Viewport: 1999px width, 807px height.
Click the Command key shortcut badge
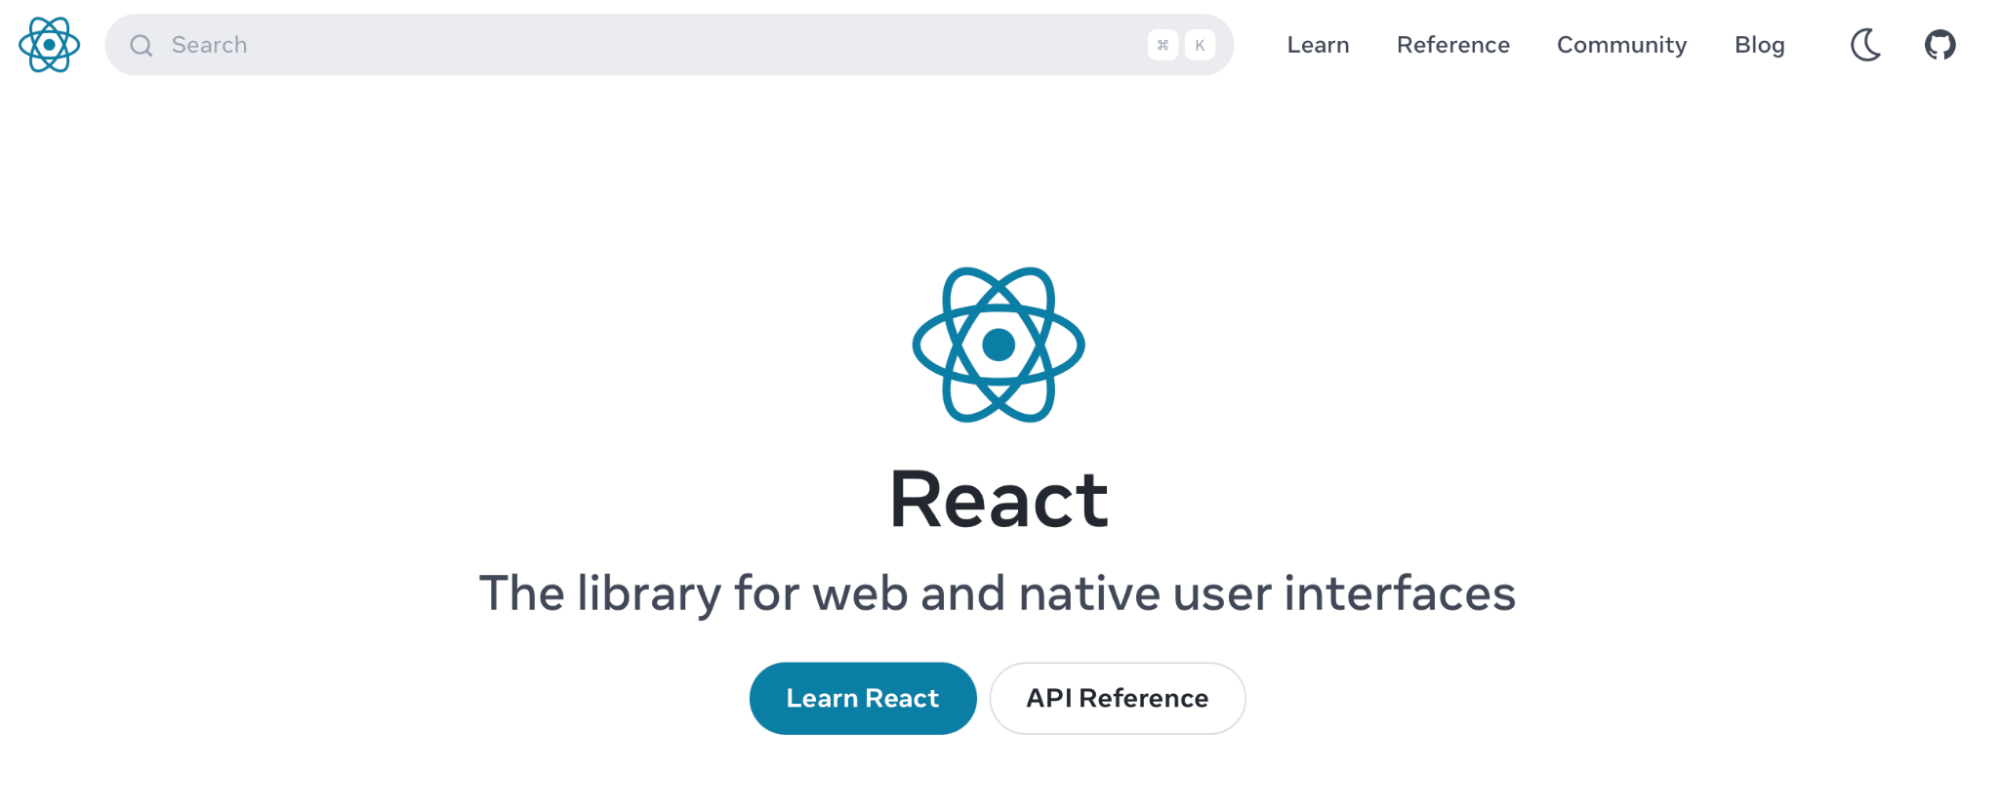(x=1162, y=45)
